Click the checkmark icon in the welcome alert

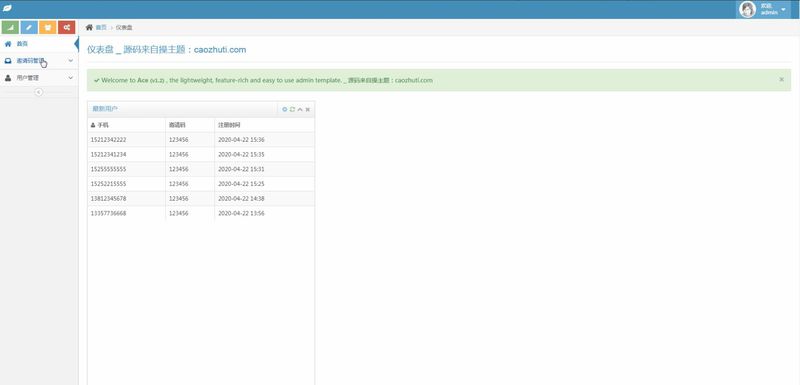(96, 80)
